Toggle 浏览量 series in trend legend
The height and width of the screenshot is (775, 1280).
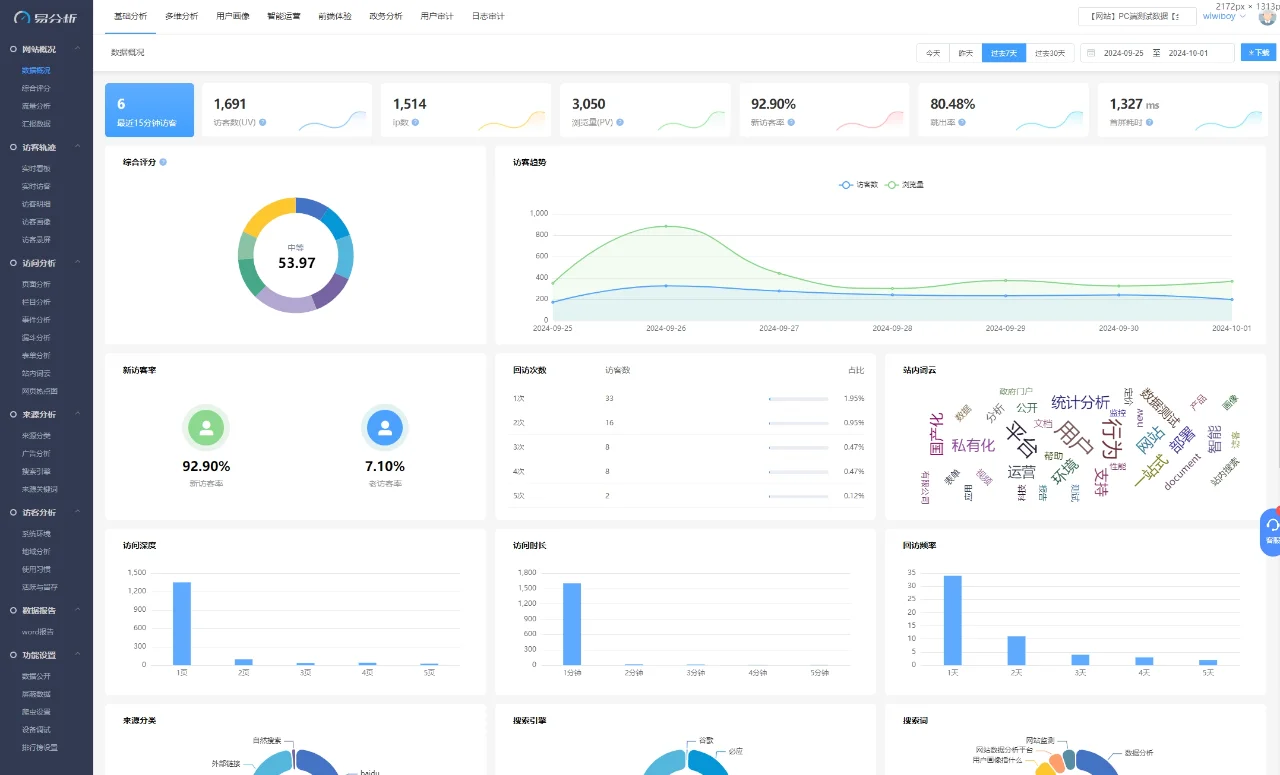pos(904,185)
